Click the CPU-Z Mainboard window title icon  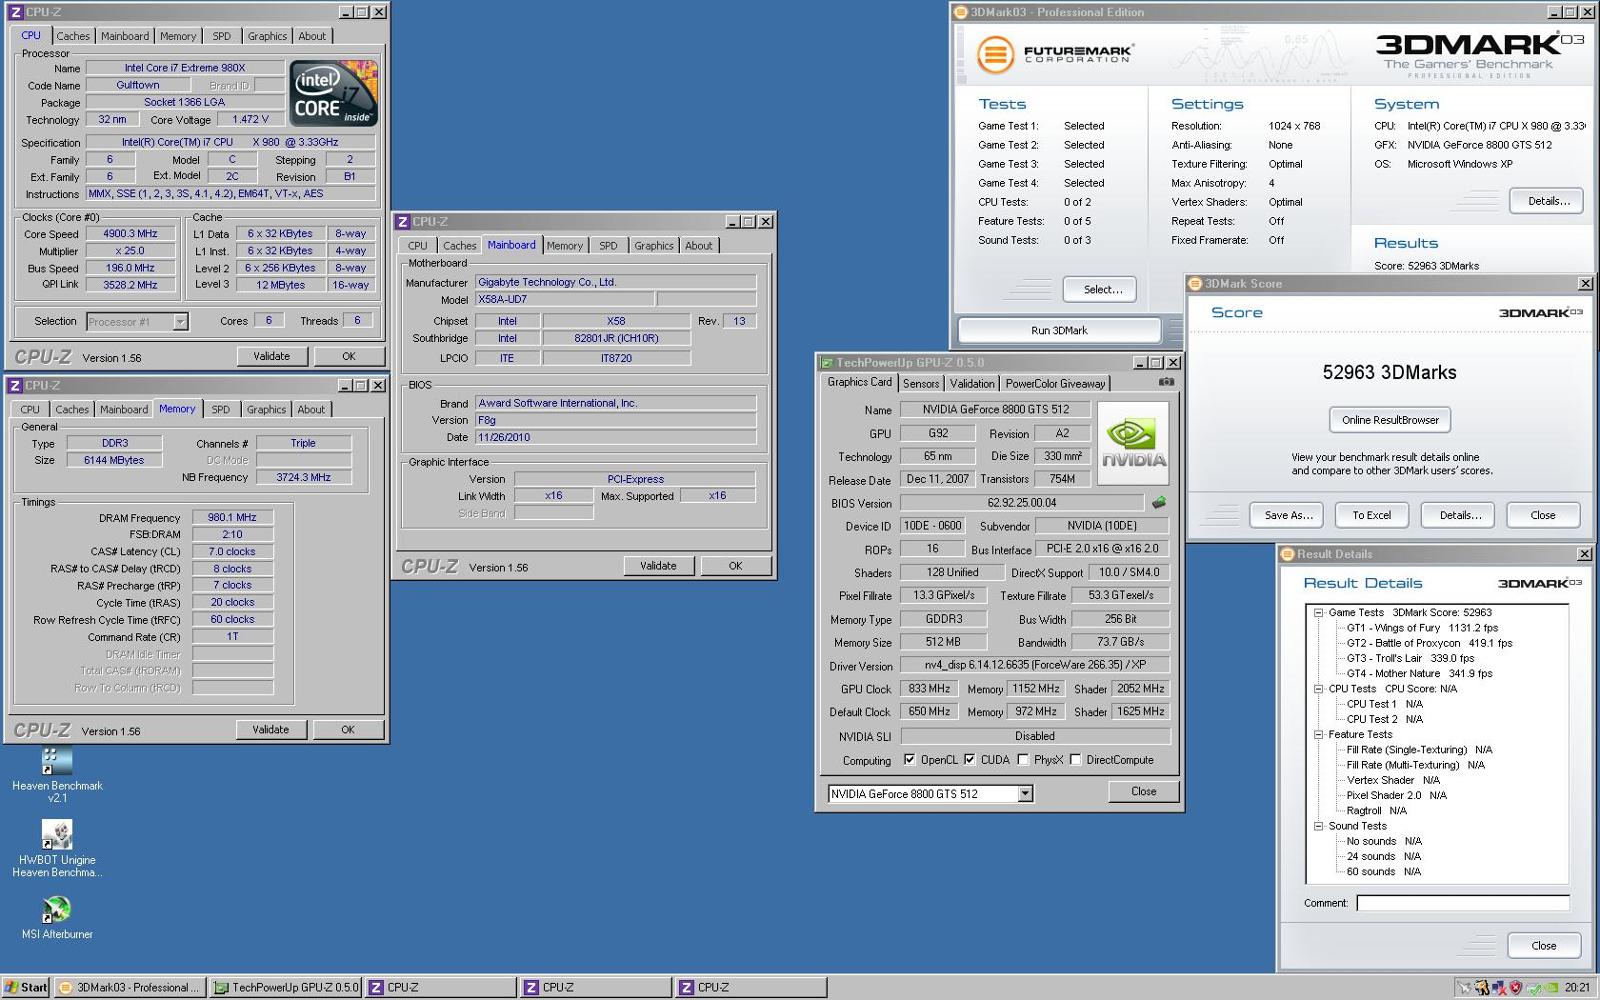403,221
